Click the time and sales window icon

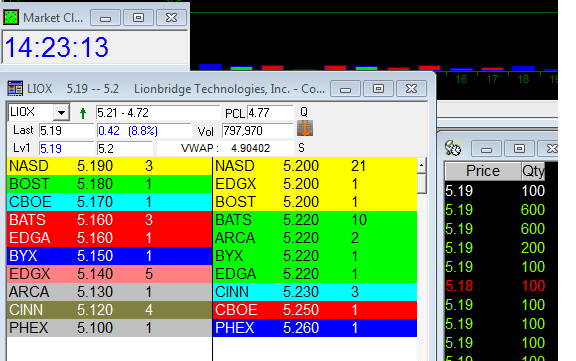(x=453, y=148)
